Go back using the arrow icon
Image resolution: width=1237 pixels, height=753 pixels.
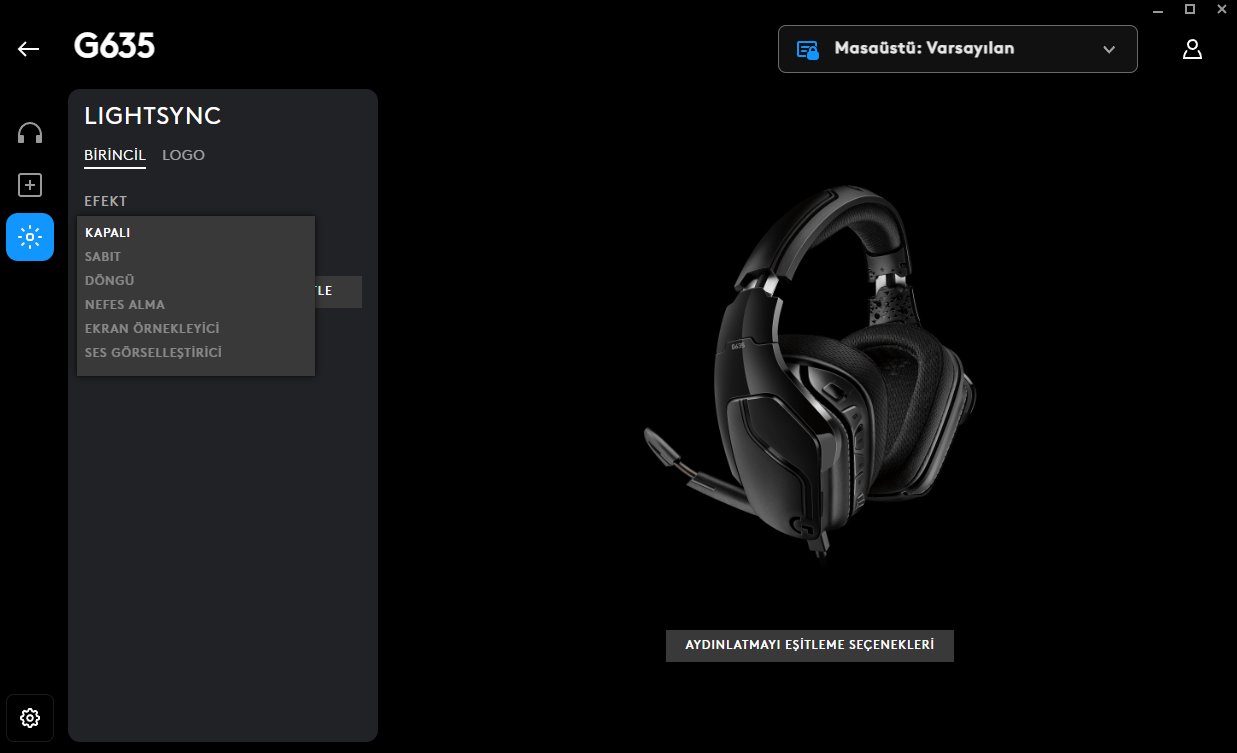[x=29, y=48]
